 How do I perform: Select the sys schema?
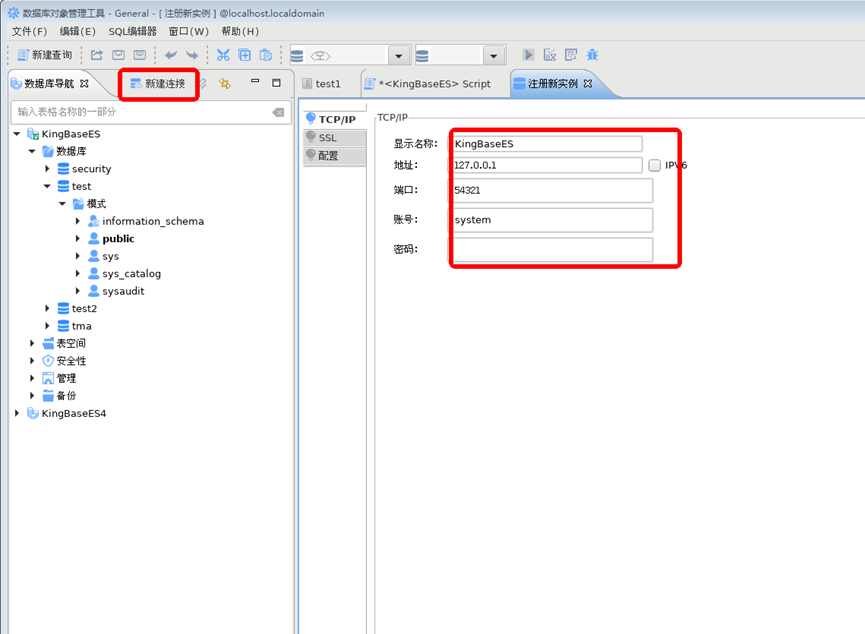click(x=110, y=256)
